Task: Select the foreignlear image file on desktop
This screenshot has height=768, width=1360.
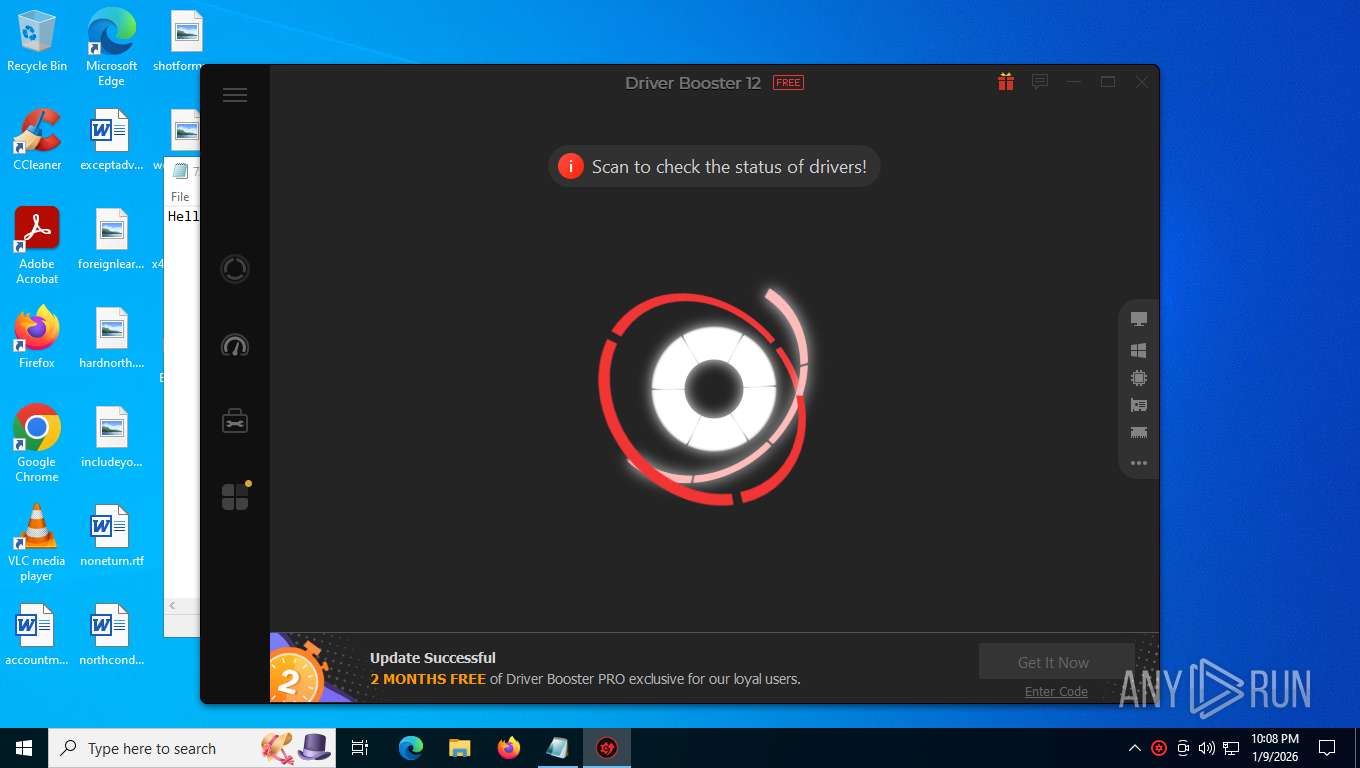Action: 111,239
